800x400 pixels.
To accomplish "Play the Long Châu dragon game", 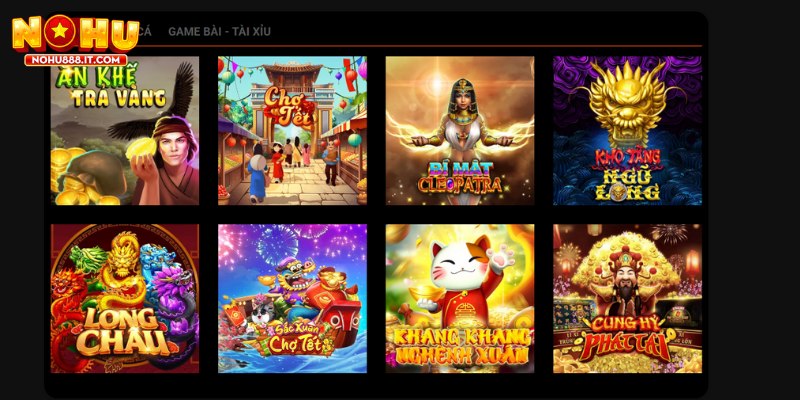I will [124, 298].
